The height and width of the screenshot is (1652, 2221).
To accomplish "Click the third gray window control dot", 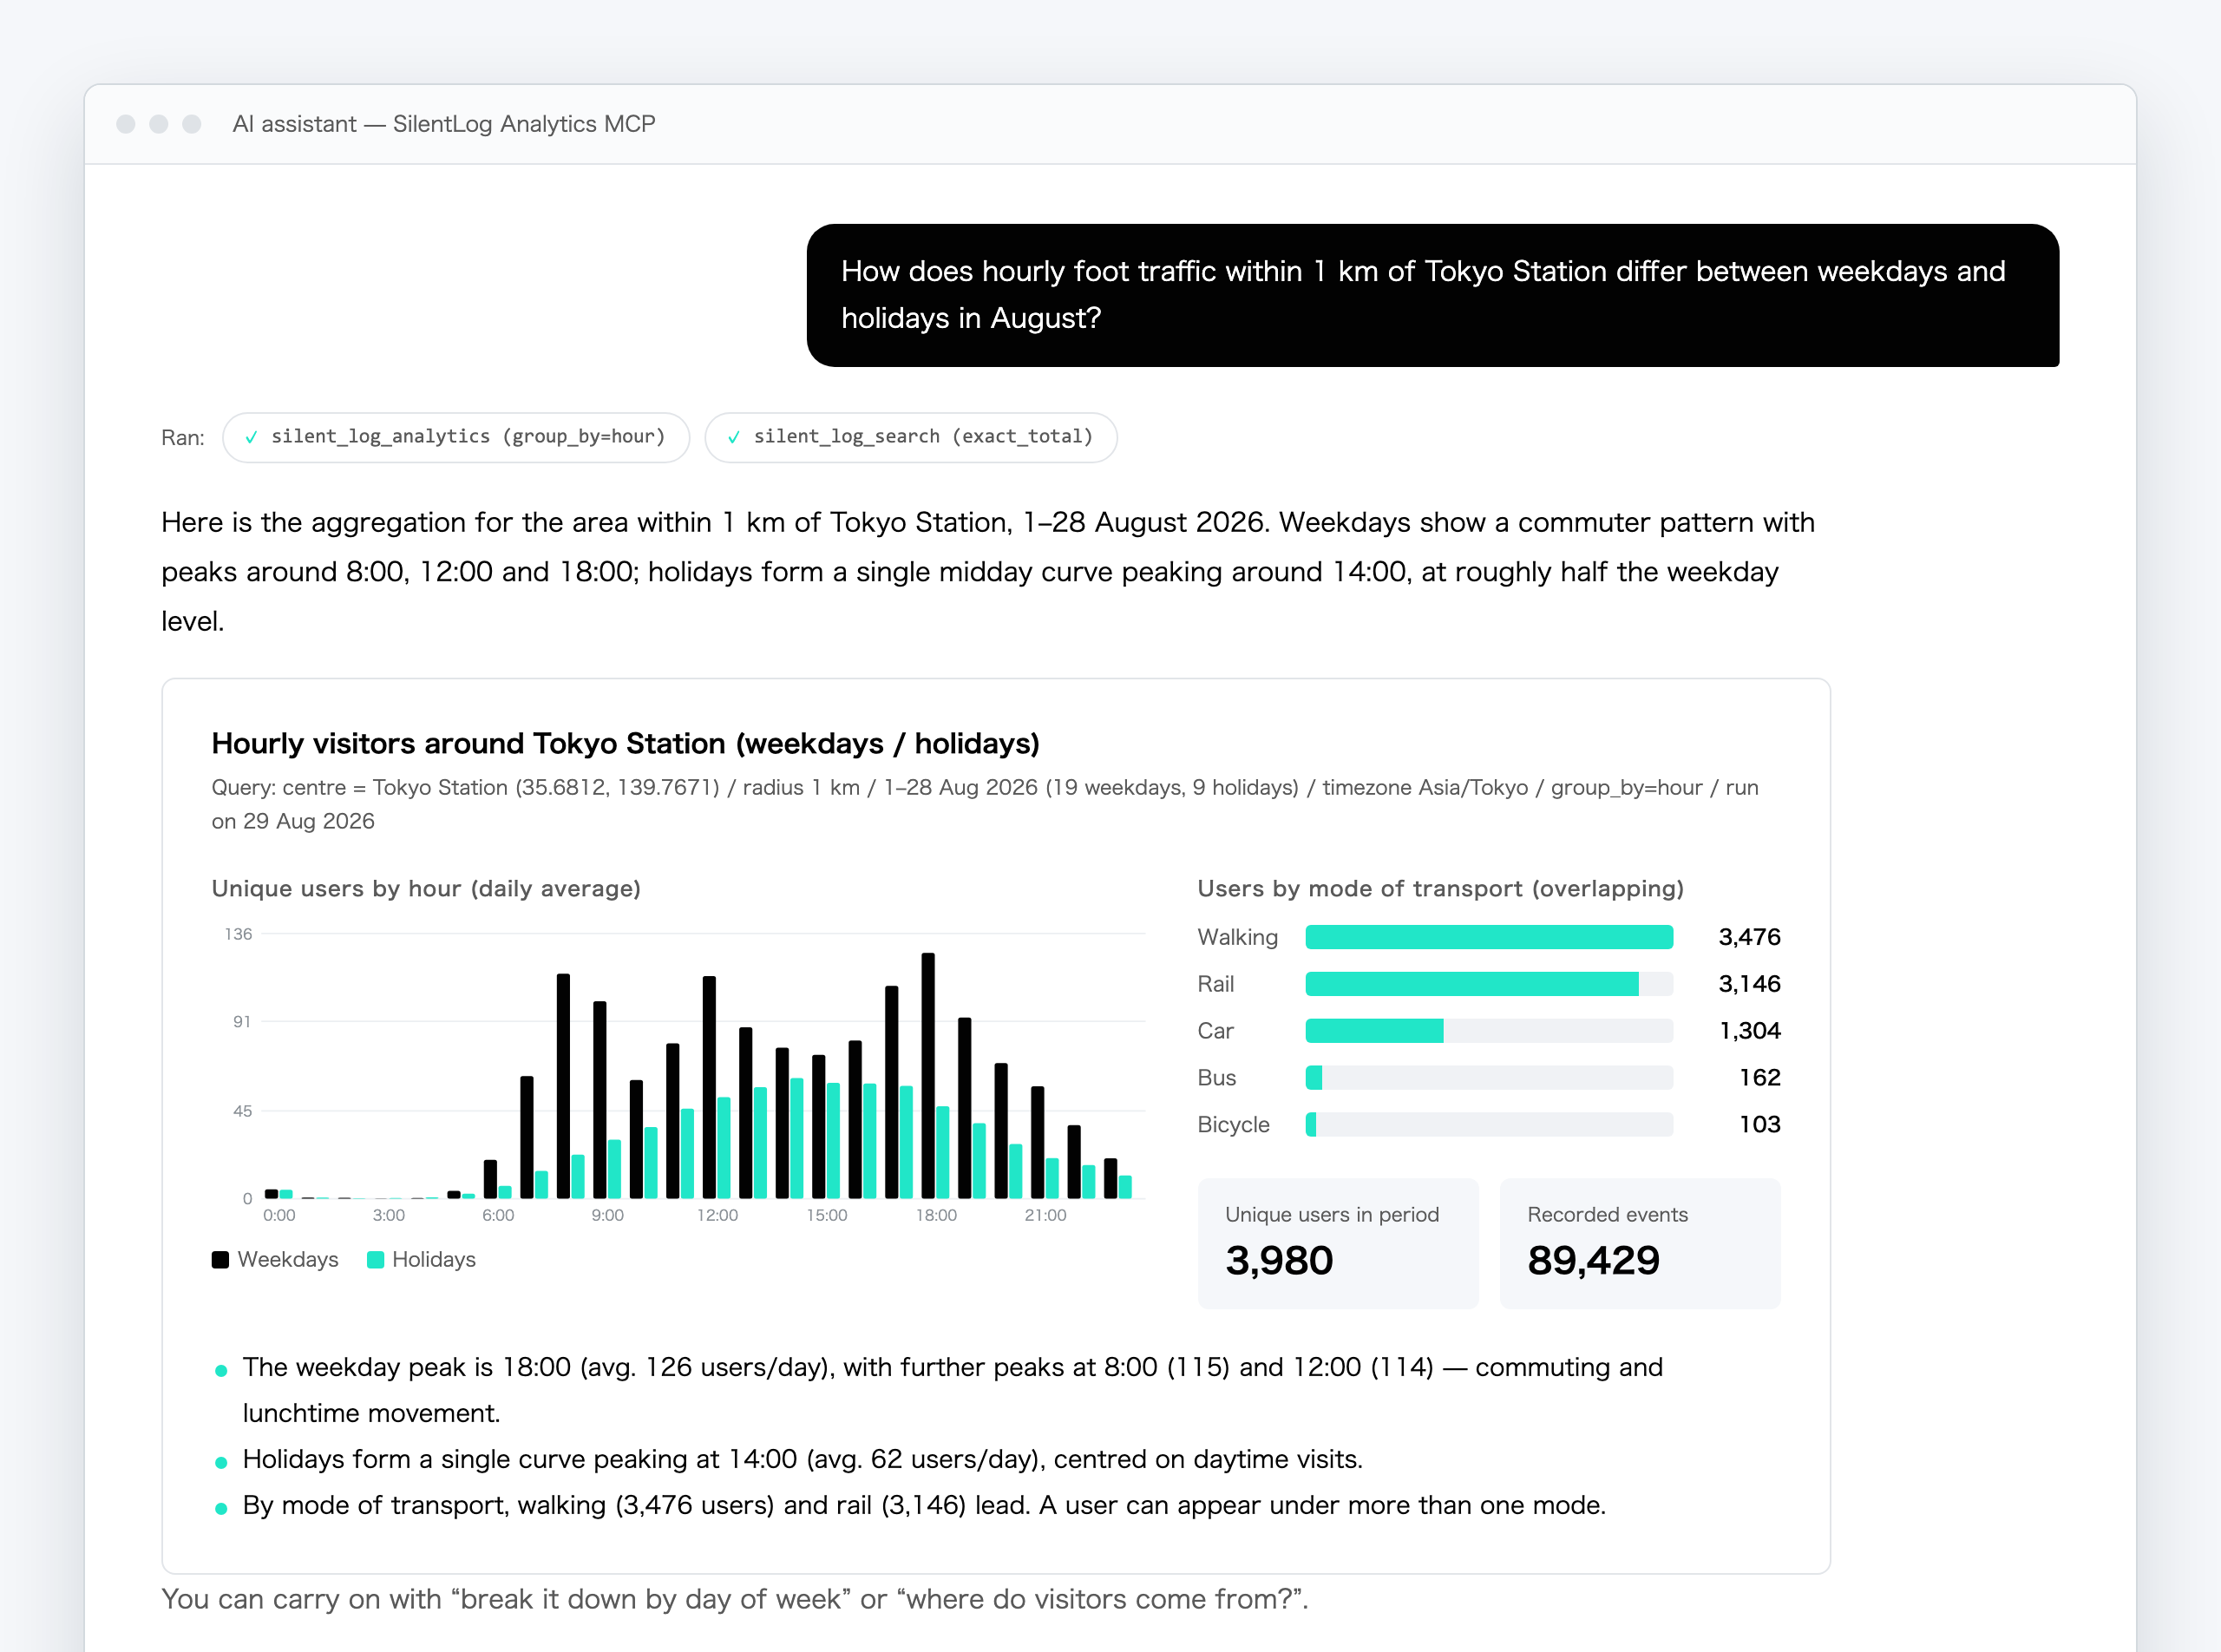I will 192,124.
